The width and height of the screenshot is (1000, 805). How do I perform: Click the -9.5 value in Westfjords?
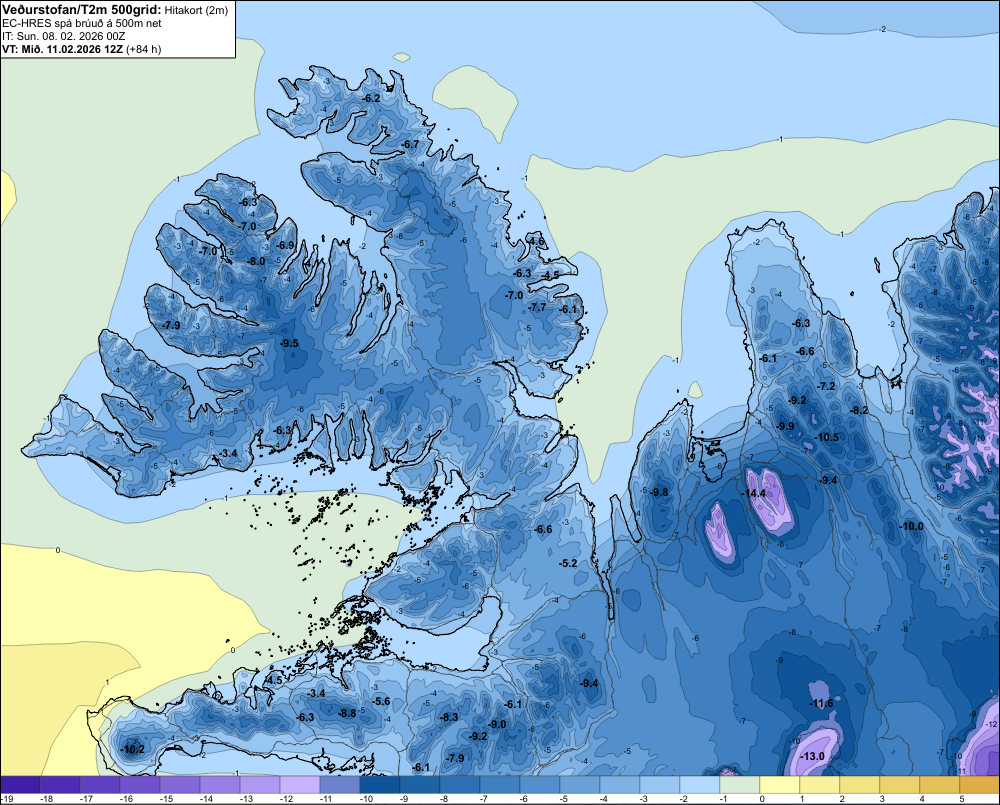(x=289, y=343)
